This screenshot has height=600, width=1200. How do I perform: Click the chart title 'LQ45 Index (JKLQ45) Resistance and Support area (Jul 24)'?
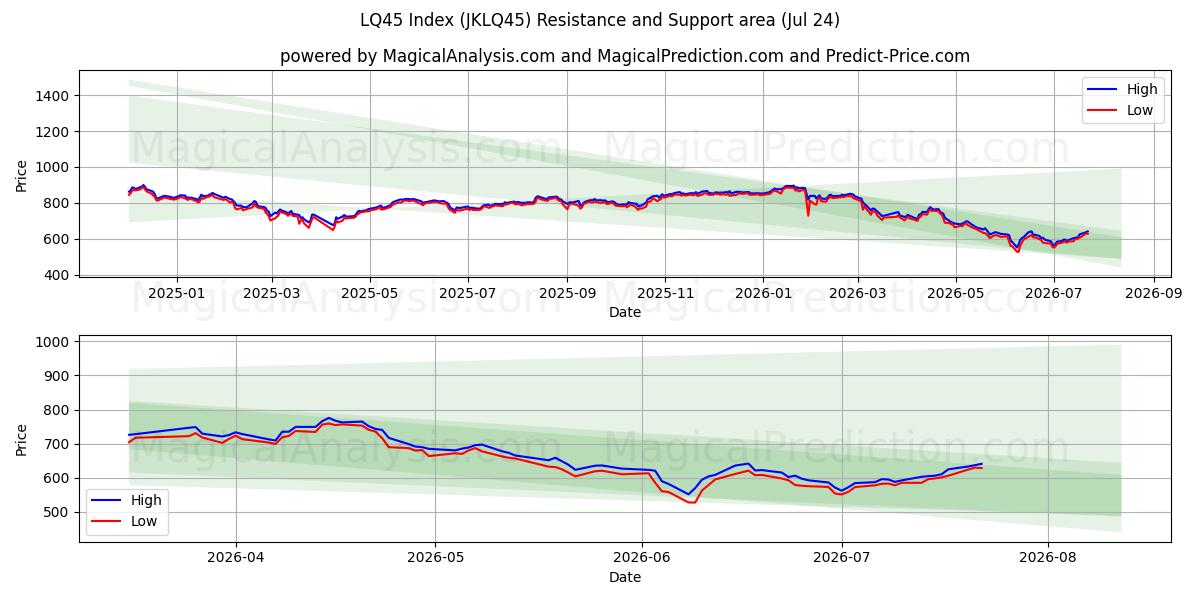[x=600, y=20]
